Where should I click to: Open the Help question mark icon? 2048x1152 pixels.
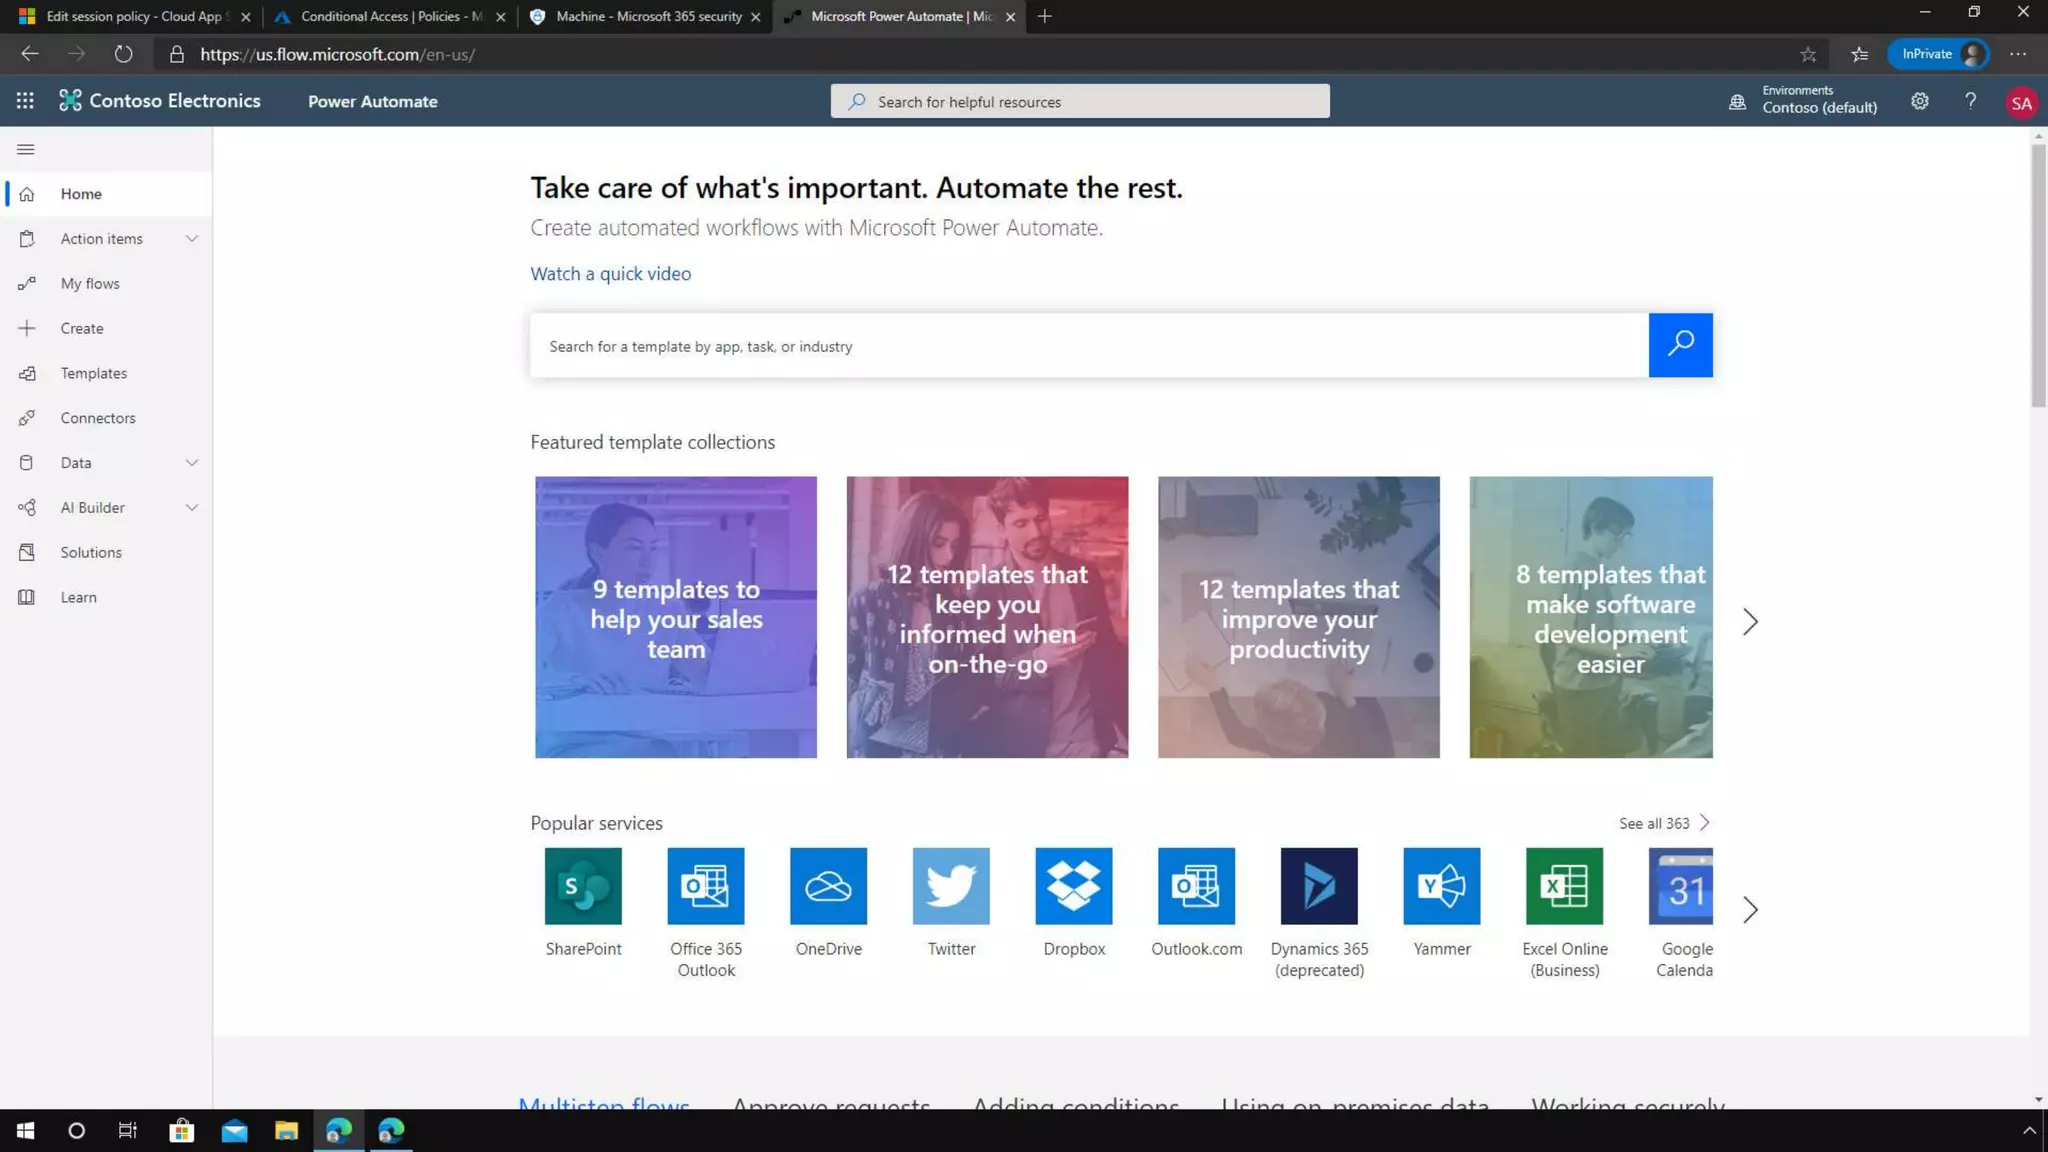(x=1970, y=101)
